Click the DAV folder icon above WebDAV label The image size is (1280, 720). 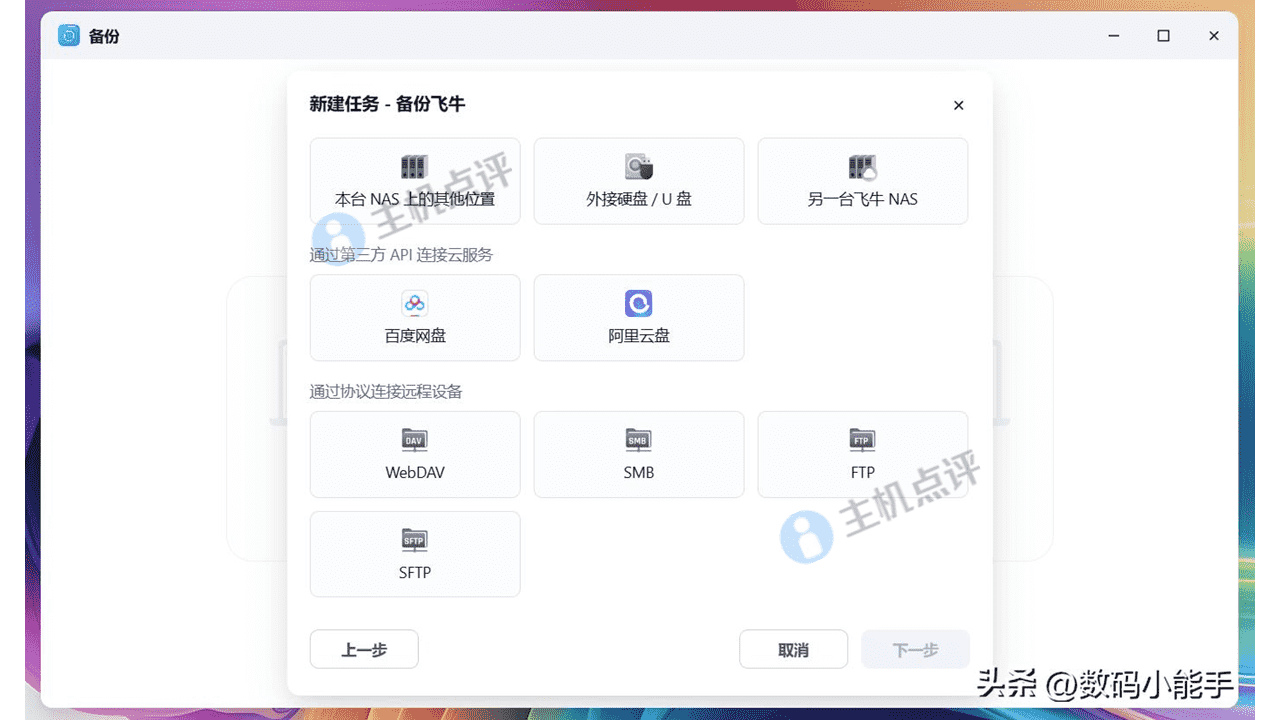[x=414, y=439]
